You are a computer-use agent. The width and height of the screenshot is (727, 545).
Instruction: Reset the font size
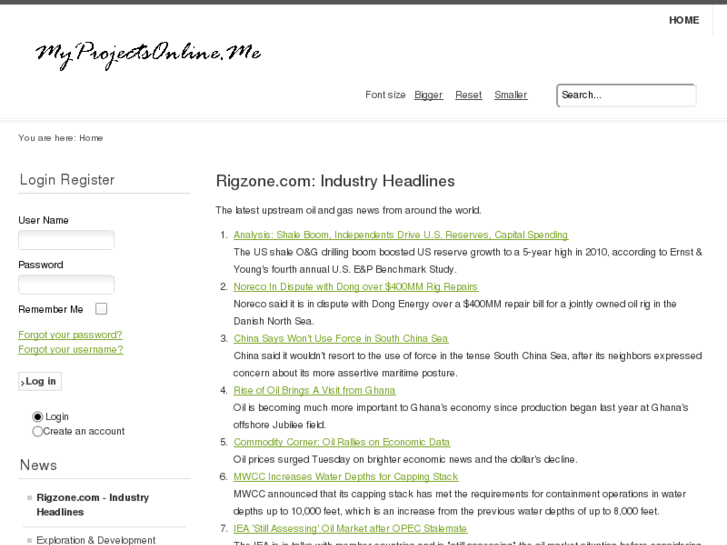(x=468, y=95)
